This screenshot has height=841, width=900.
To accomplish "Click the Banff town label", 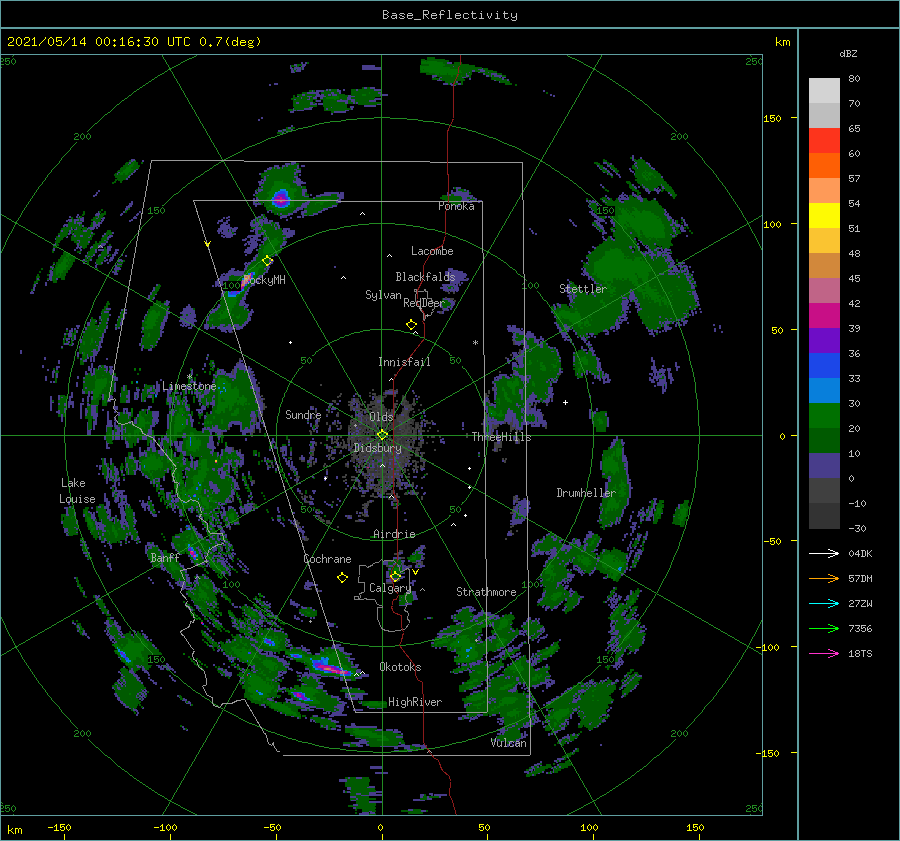I will tap(165, 557).
